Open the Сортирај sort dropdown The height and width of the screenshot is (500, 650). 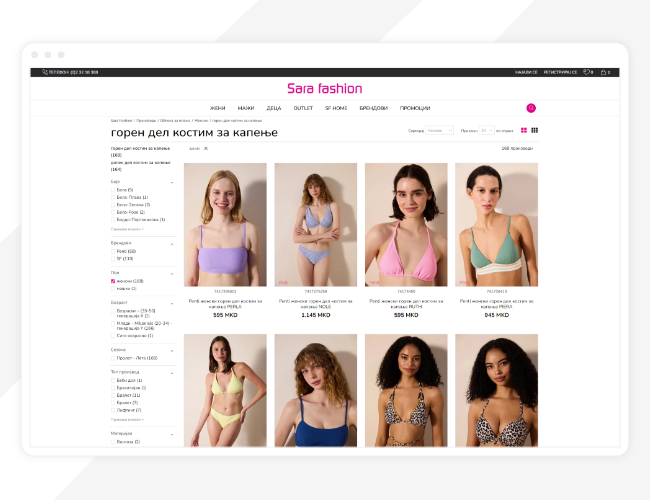[x=439, y=130]
